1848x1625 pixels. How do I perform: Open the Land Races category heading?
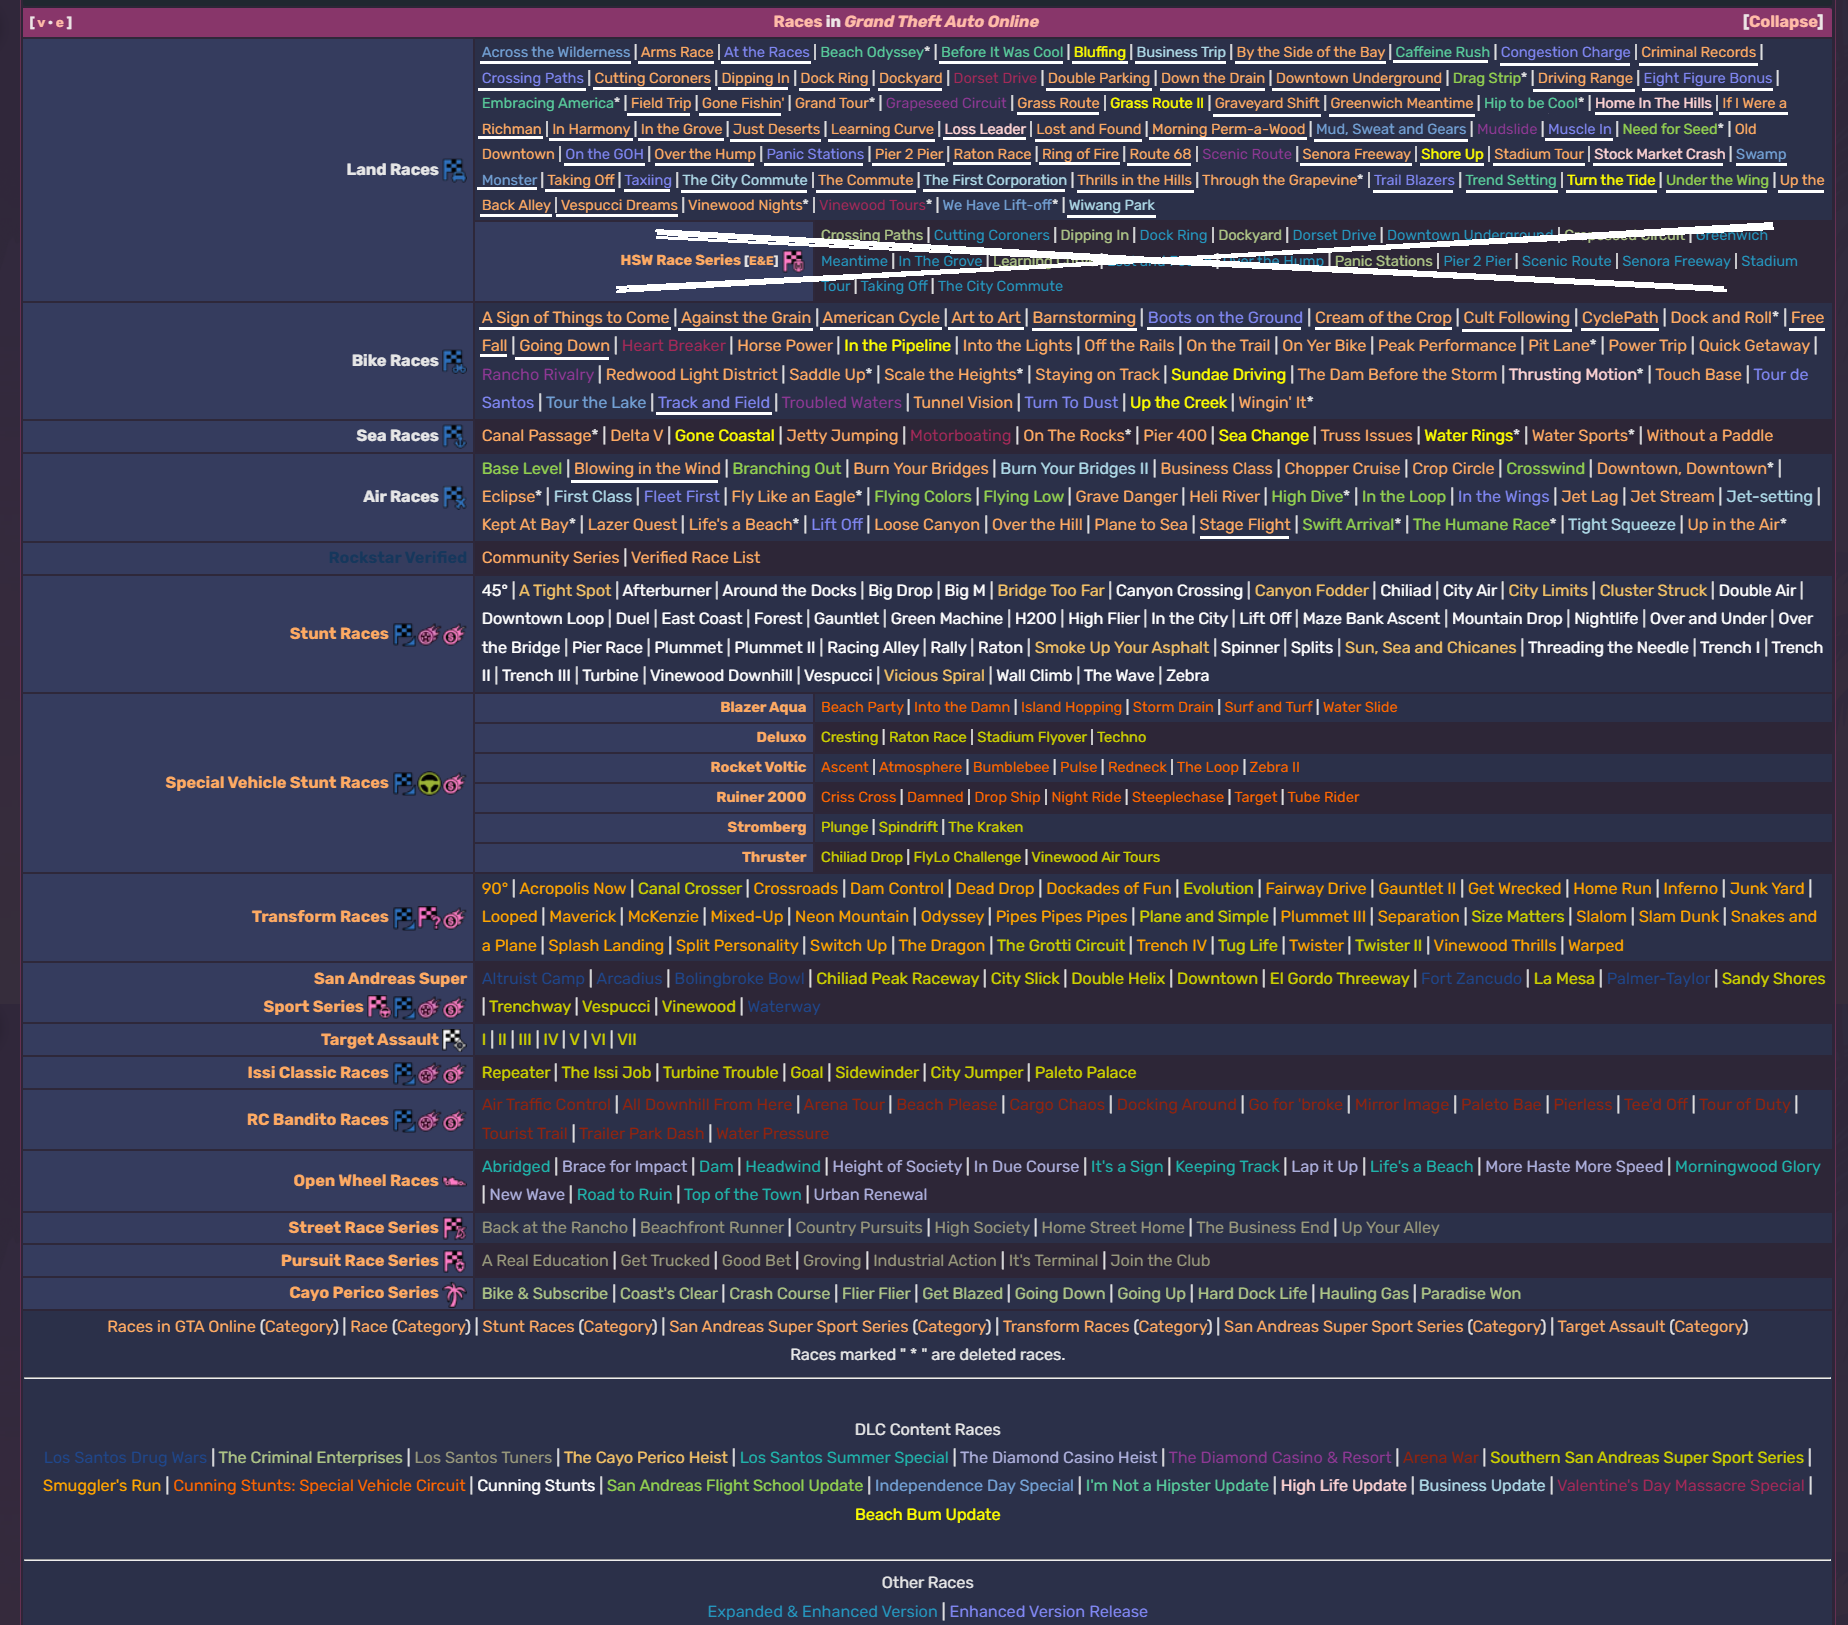(392, 170)
